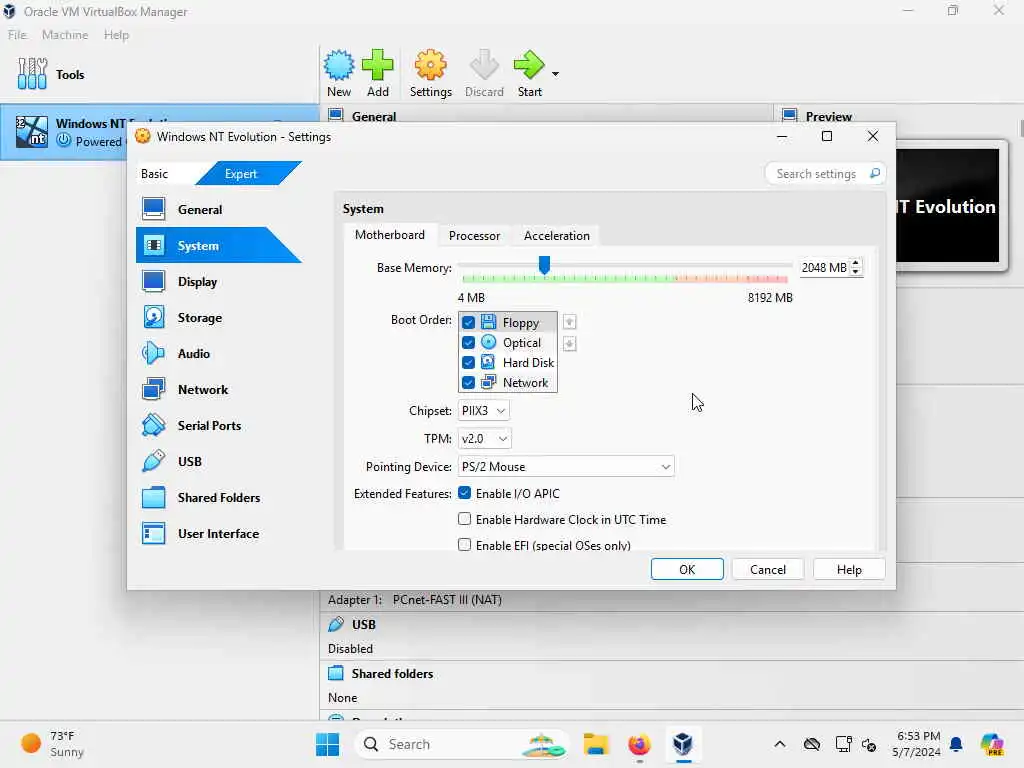Click the New machine toolbar icon
Image resolution: width=1024 pixels, height=768 pixels.
(339, 65)
